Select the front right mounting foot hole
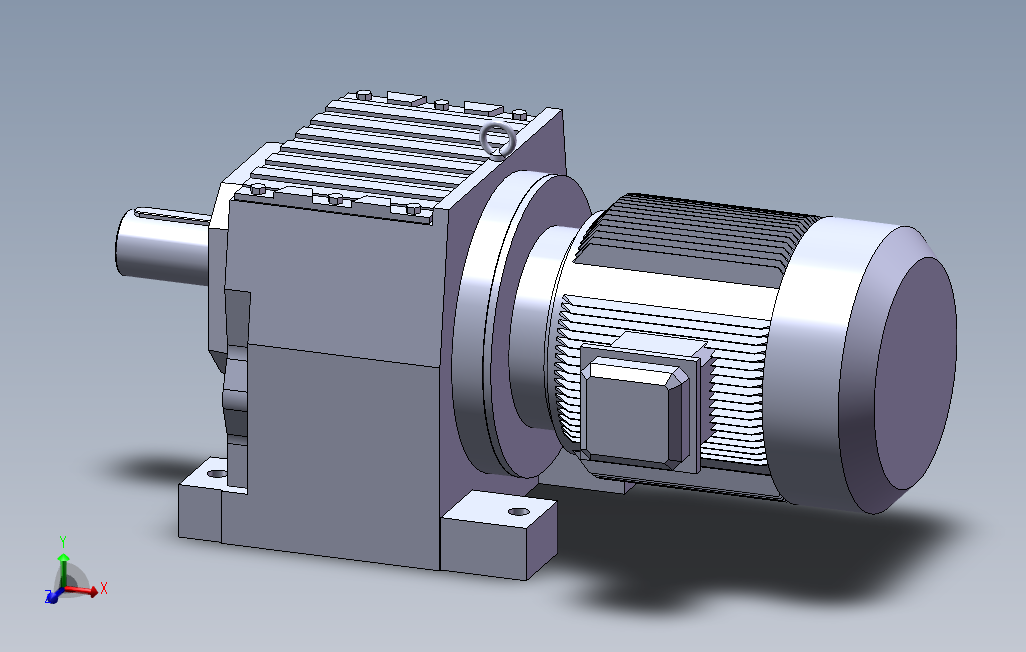The height and width of the screenshot is (652, 1026). (x=518, y=511)
